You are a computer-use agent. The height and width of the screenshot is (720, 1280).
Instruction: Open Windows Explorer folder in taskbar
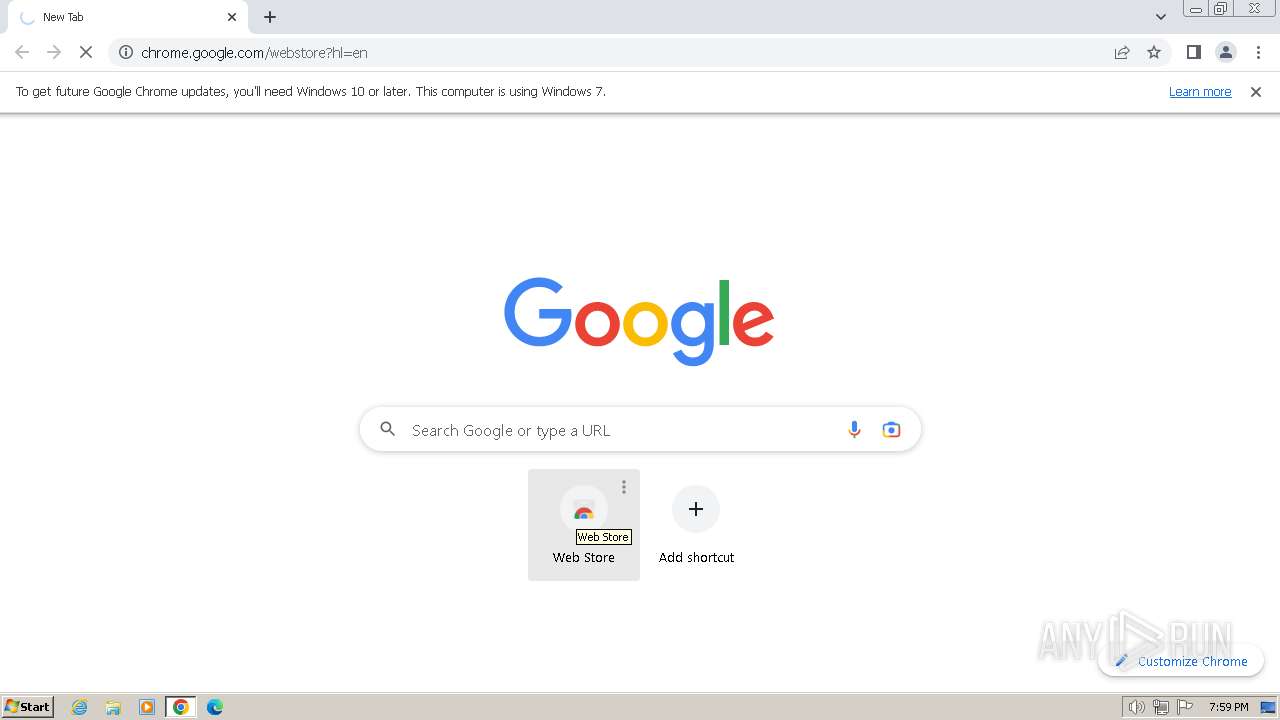coord(113,707)
